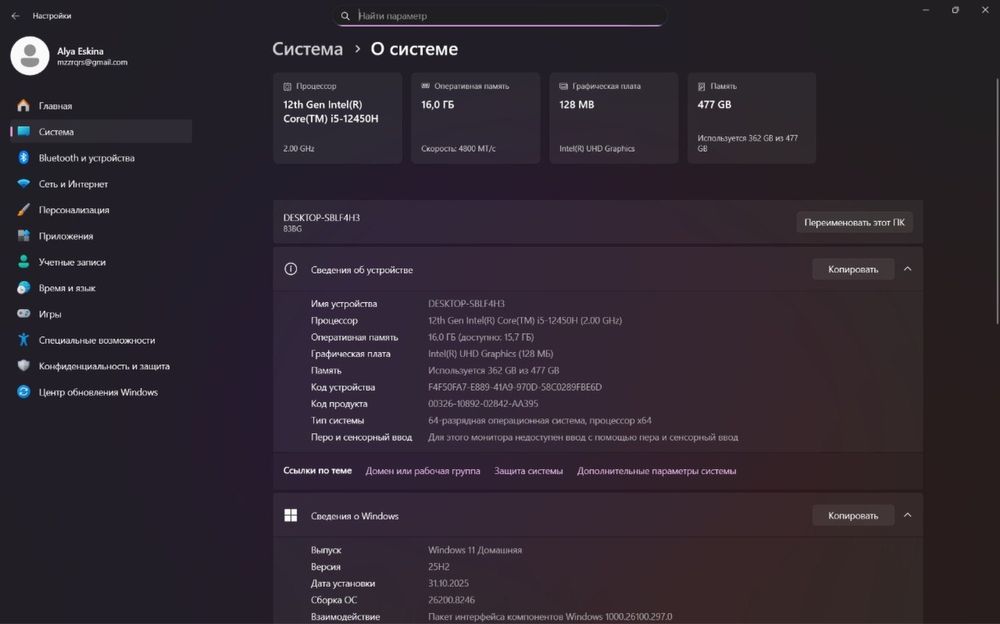Viewport: 1000px width, 624px height.
Task: Open Конфиденциальность и защита
Action: [x=101, y=366]
